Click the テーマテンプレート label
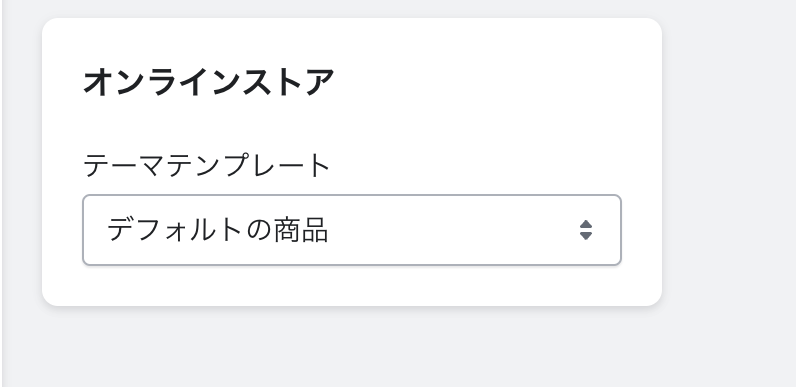The width and height of the screenshot is (796, 387). (x=207, y=165)
